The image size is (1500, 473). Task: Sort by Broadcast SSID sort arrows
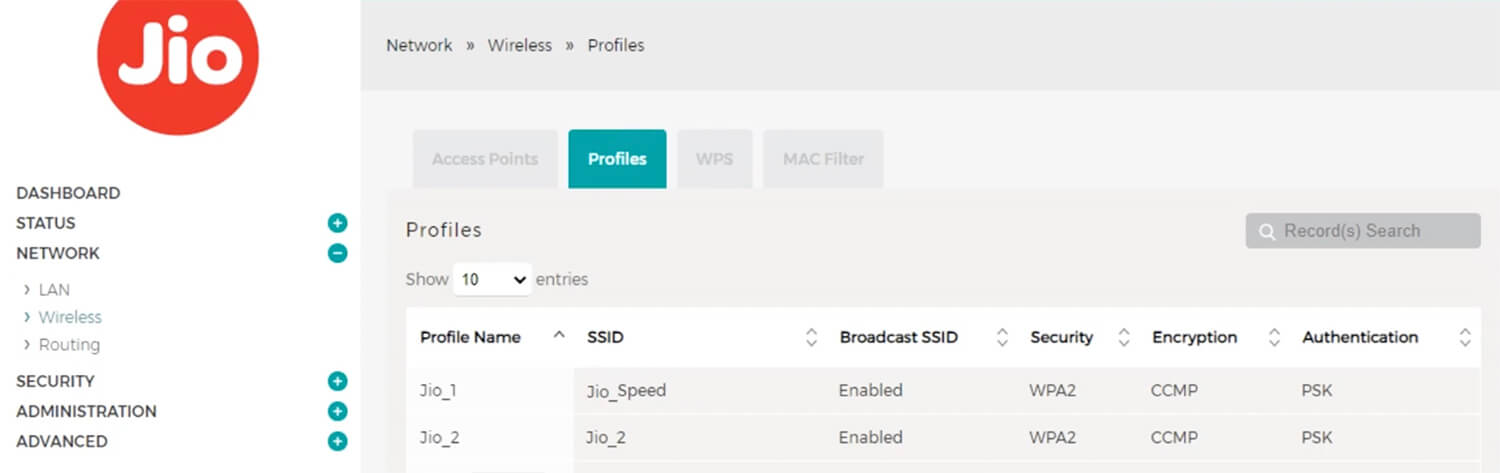(1002, 338)
